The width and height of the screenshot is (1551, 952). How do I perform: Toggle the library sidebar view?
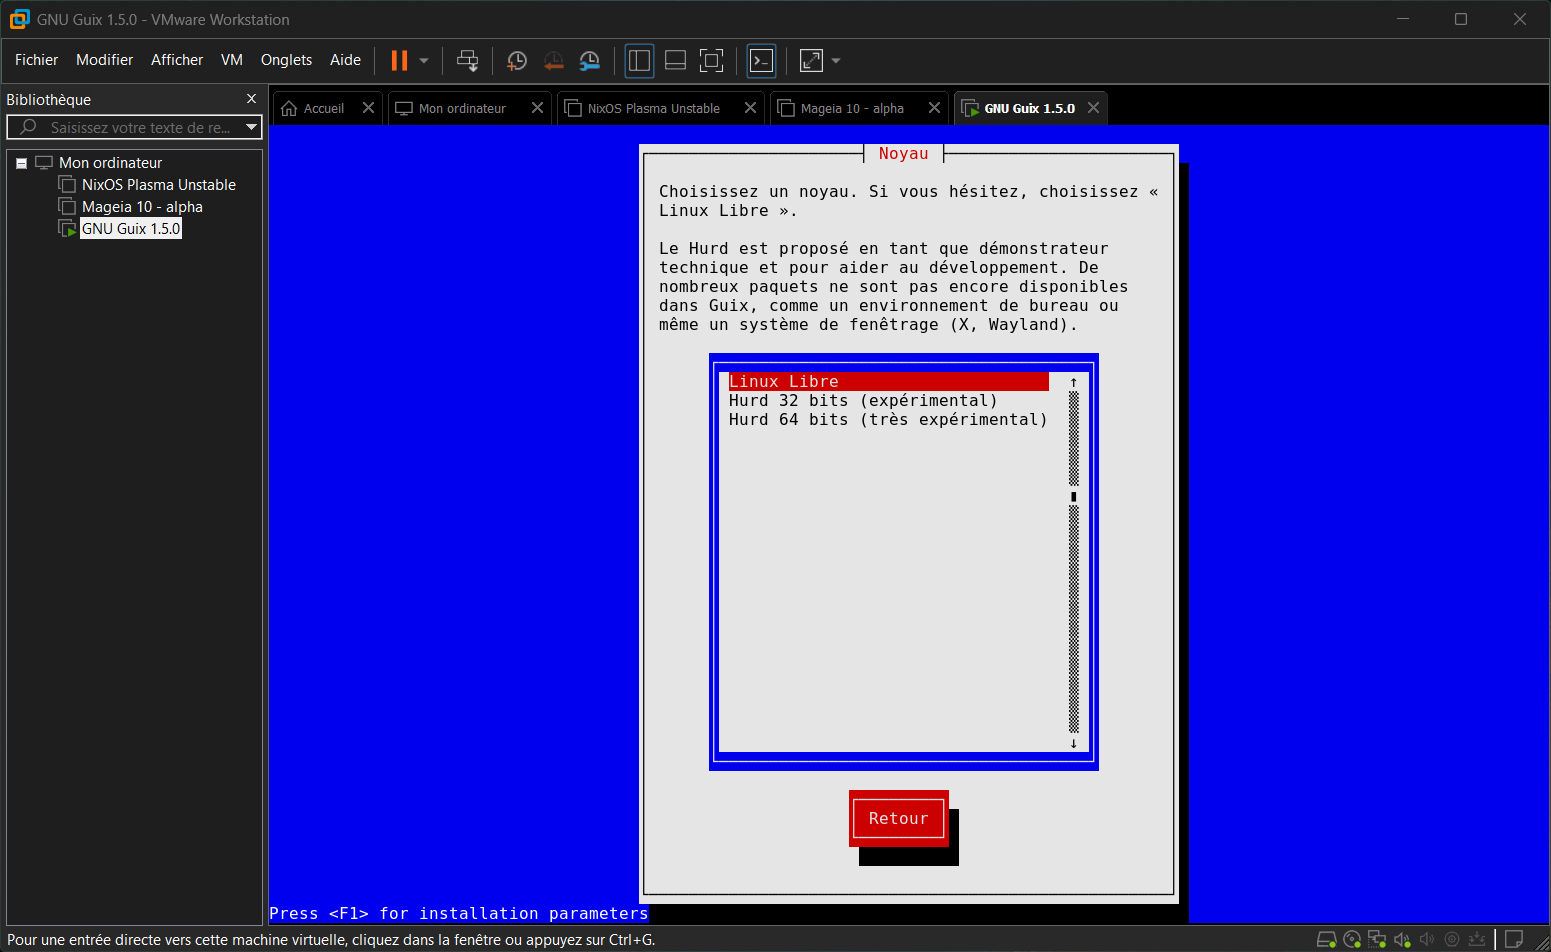pos(640,61)
